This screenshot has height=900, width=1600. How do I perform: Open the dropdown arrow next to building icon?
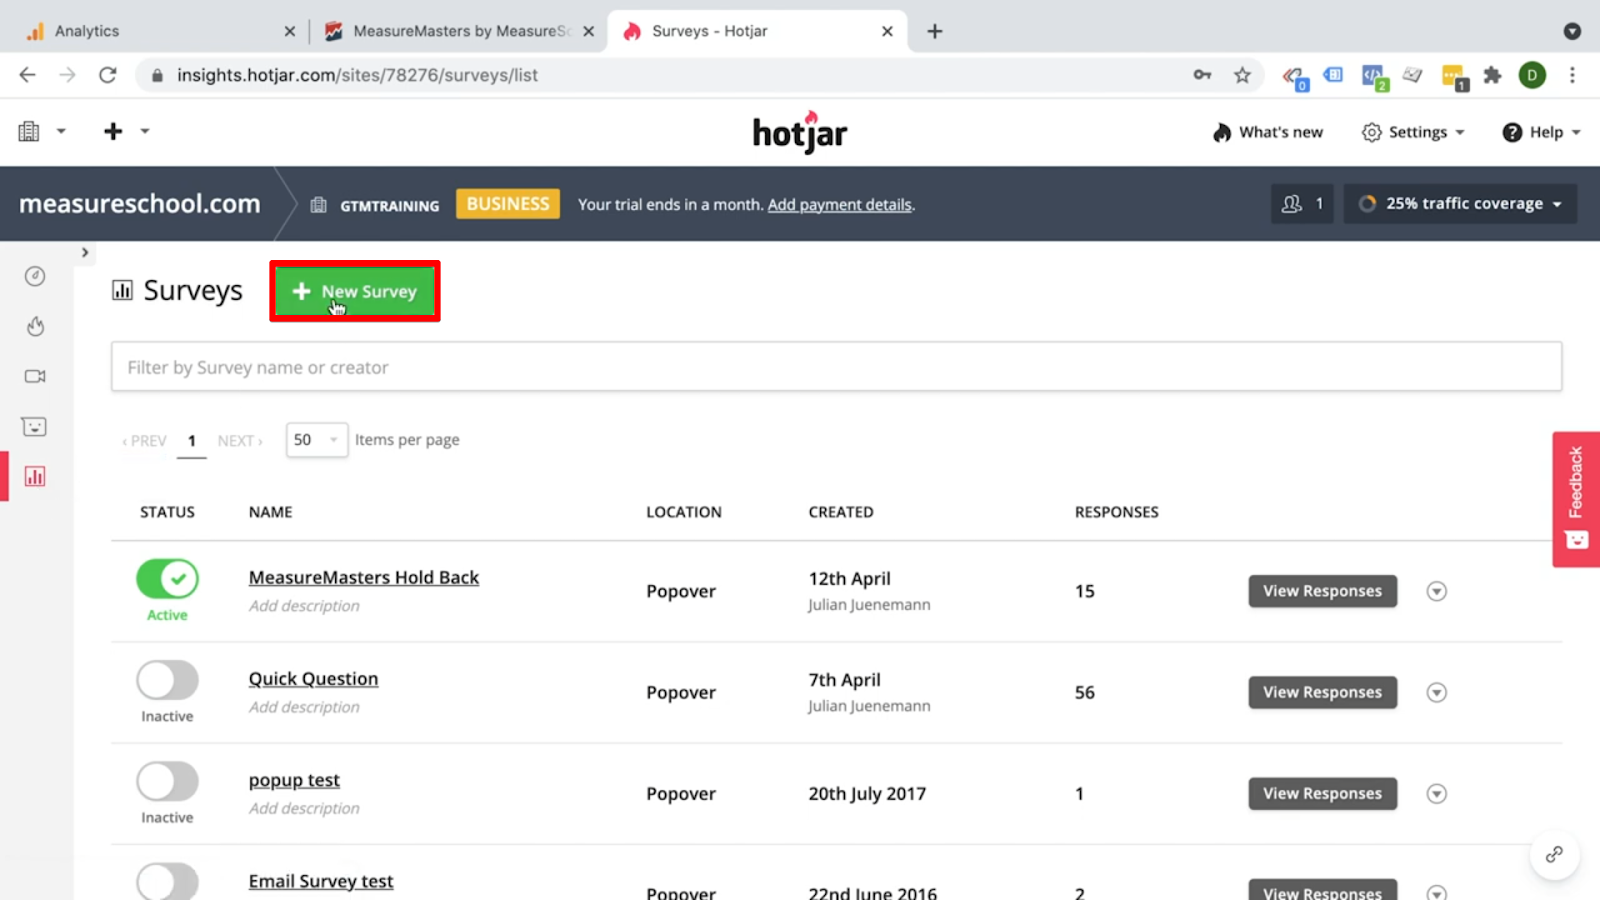point(61,131)
